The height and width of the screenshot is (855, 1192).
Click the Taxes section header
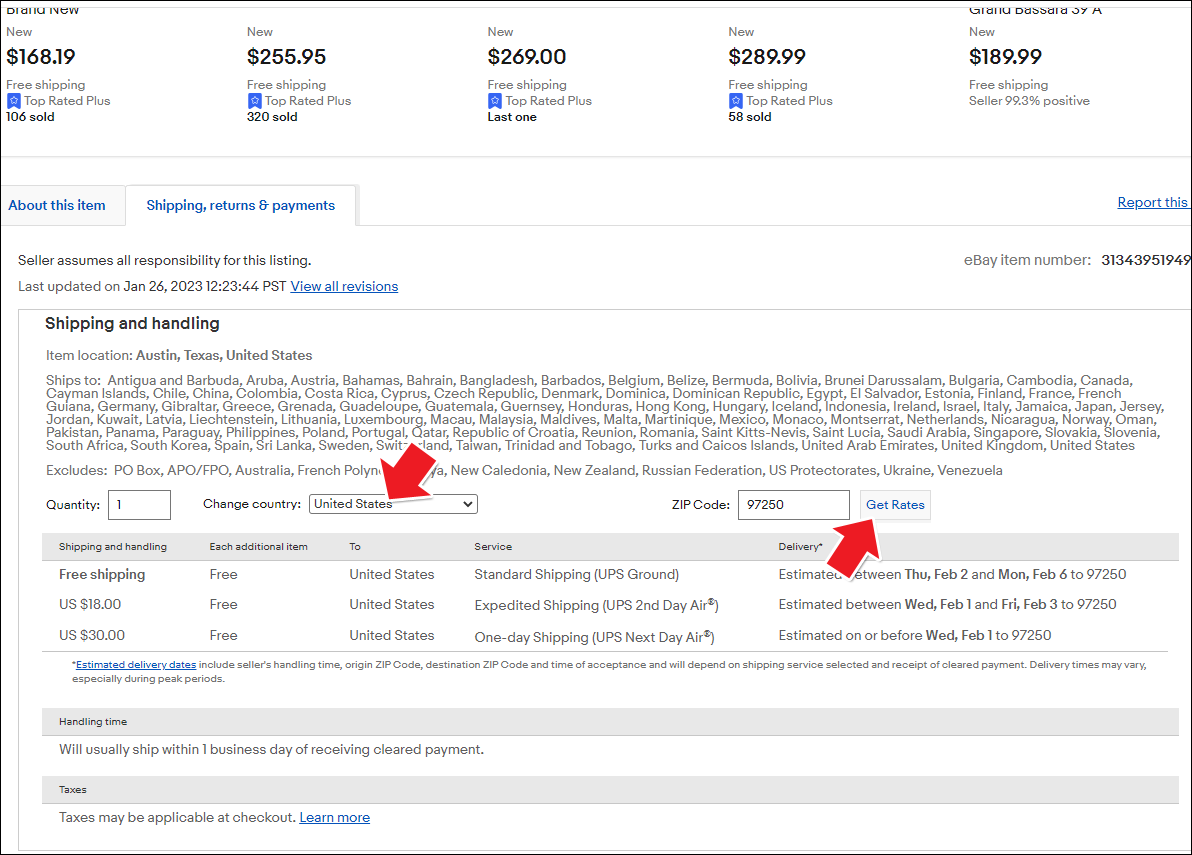73,790
